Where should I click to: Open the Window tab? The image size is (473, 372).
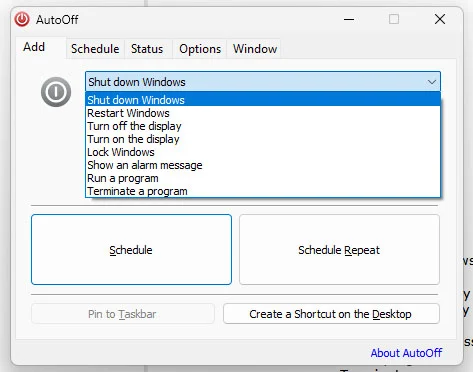255,49
